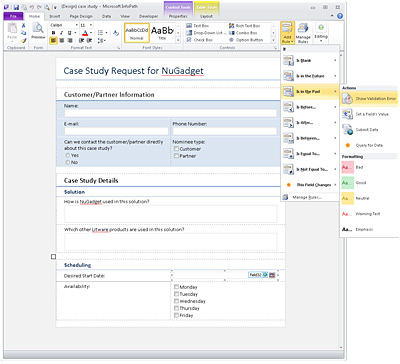Apply Bold formatting
Viewport: 400px width, 364px height.
(x=53, y=33)
